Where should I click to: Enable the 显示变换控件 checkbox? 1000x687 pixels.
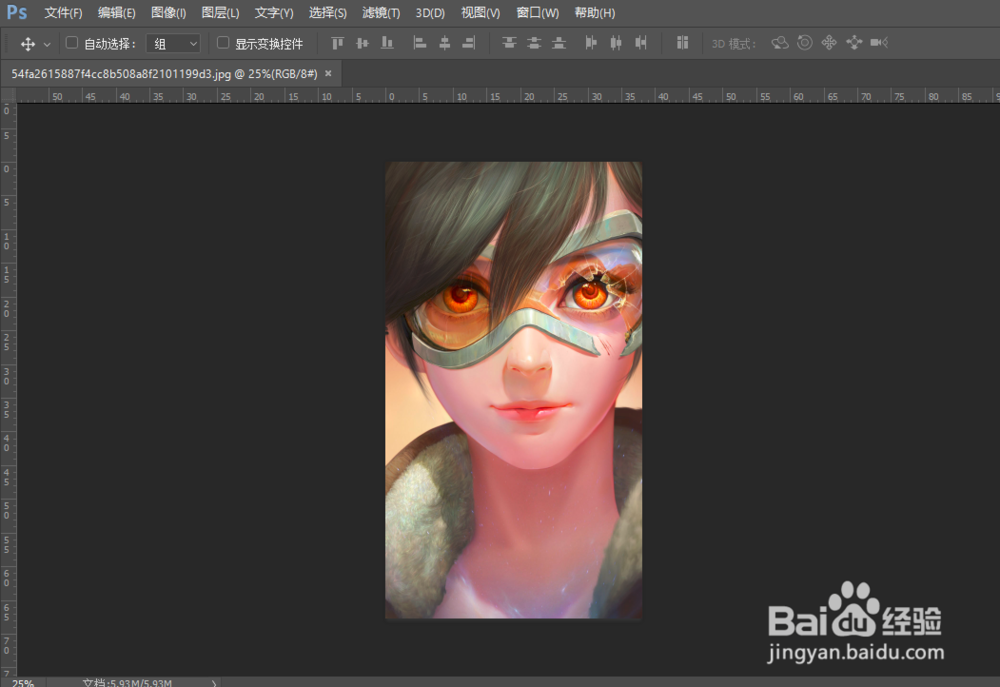223,43
